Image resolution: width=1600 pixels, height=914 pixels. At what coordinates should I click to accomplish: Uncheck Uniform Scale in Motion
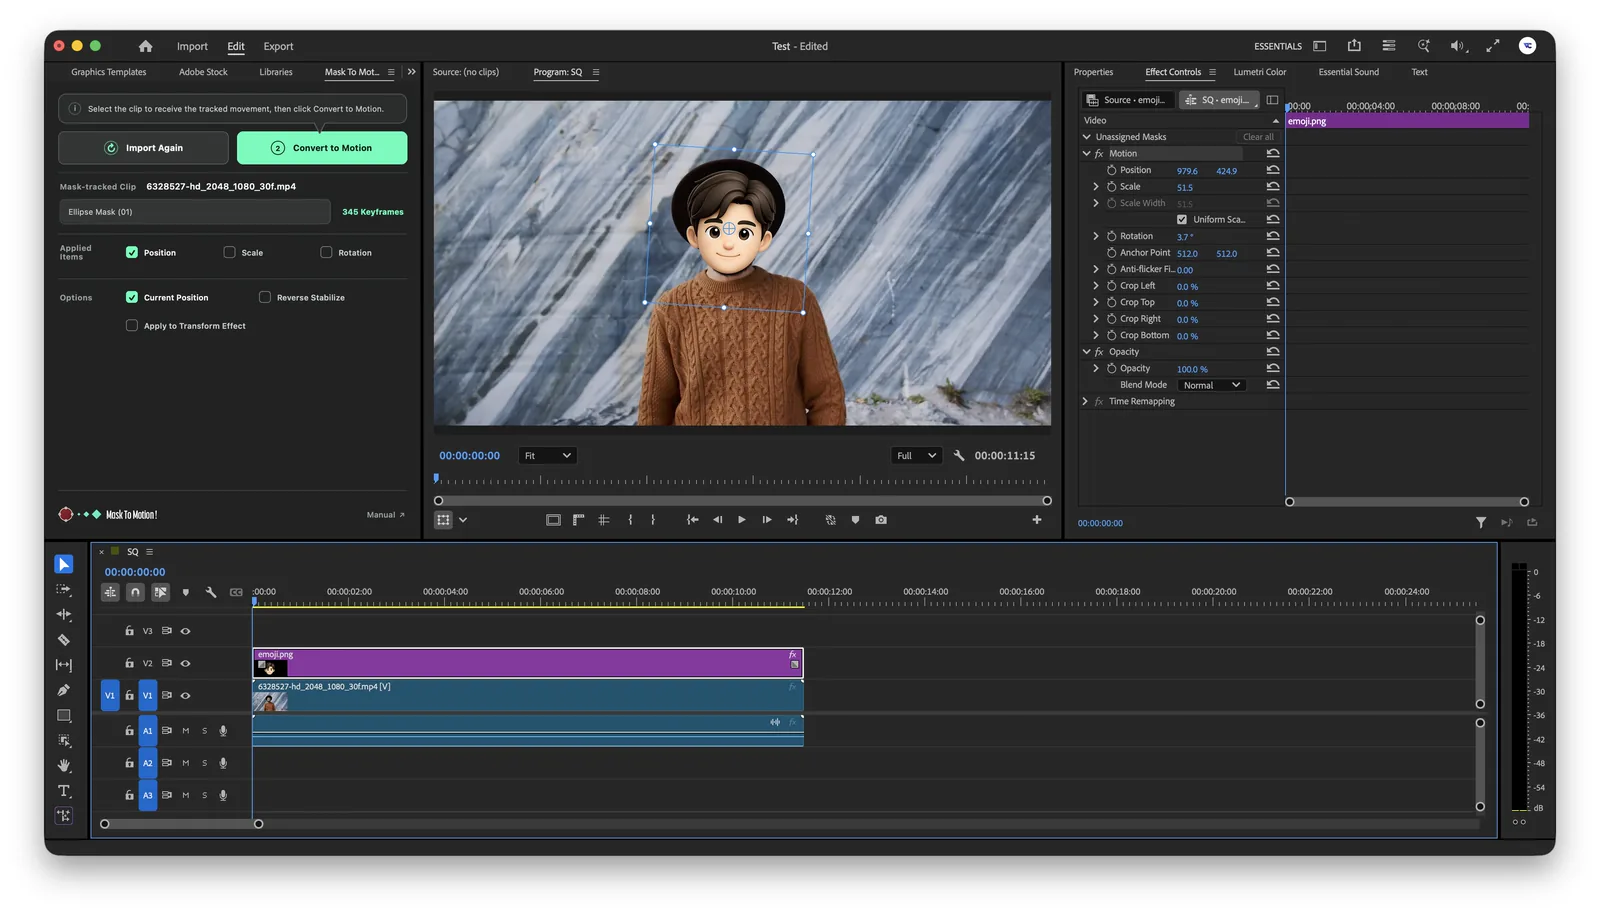click(x=1182, y=220)
